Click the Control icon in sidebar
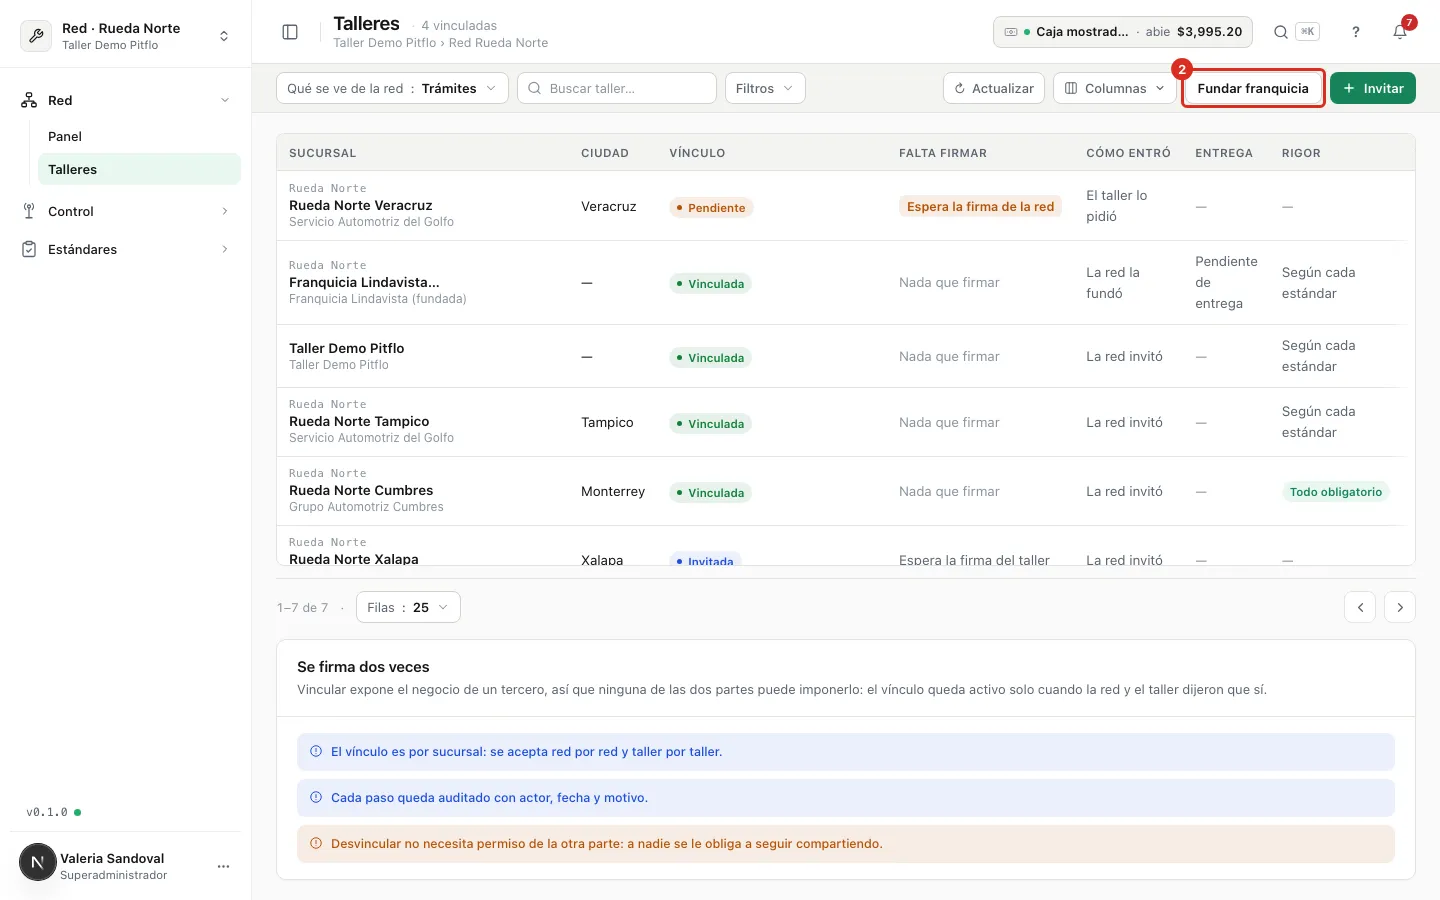The image size is (1440, 900). click(29, 211)
